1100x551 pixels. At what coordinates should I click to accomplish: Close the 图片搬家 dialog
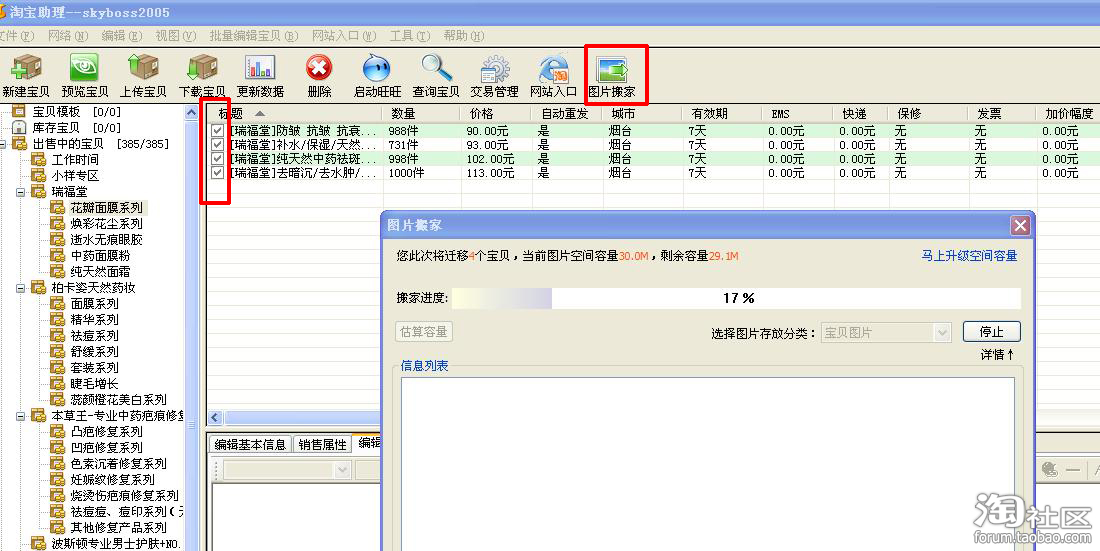1019,225
